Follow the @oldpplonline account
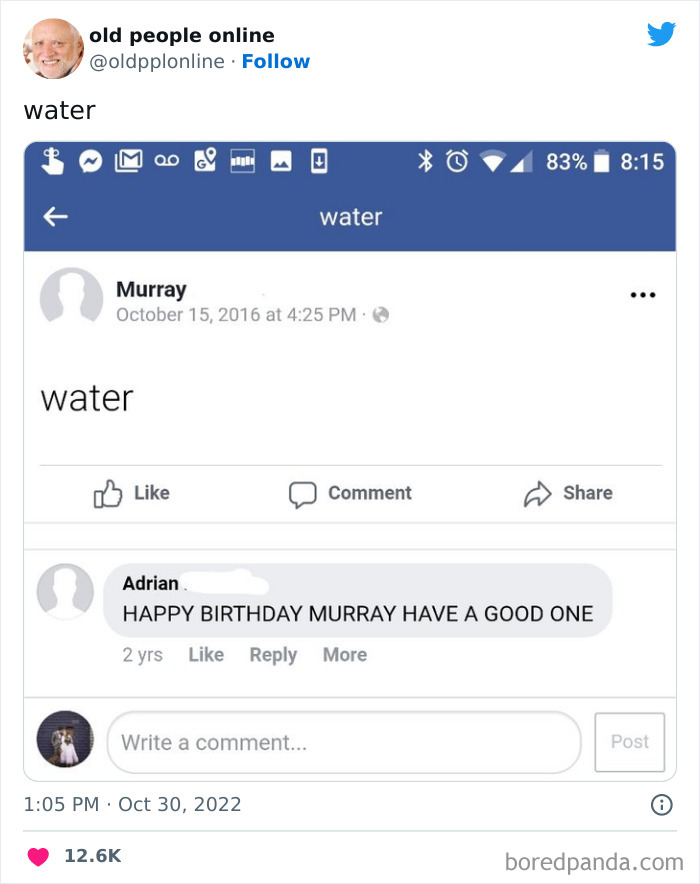The height and width of the screenshot is (884, 700). coord(276,61)
